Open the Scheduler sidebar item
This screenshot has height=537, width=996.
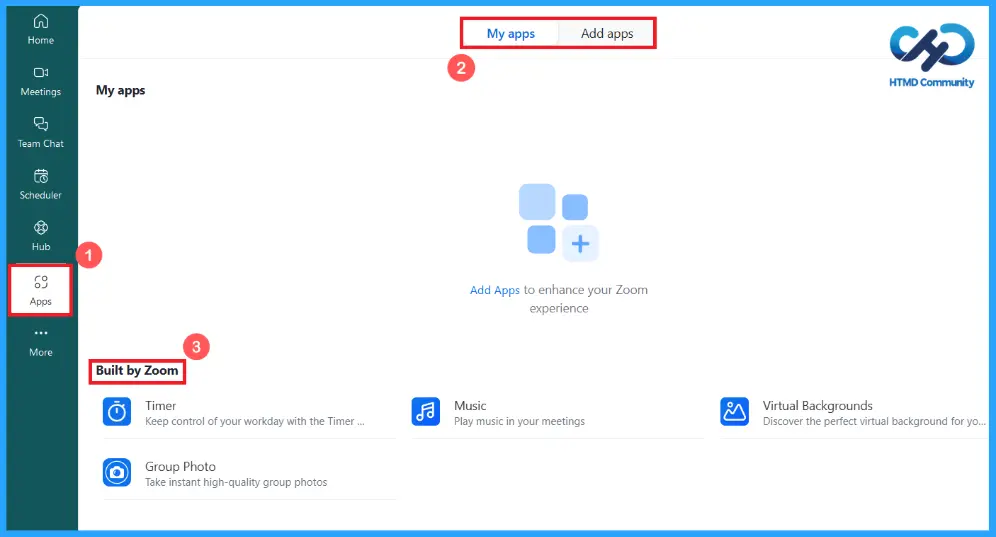point(41,184)
